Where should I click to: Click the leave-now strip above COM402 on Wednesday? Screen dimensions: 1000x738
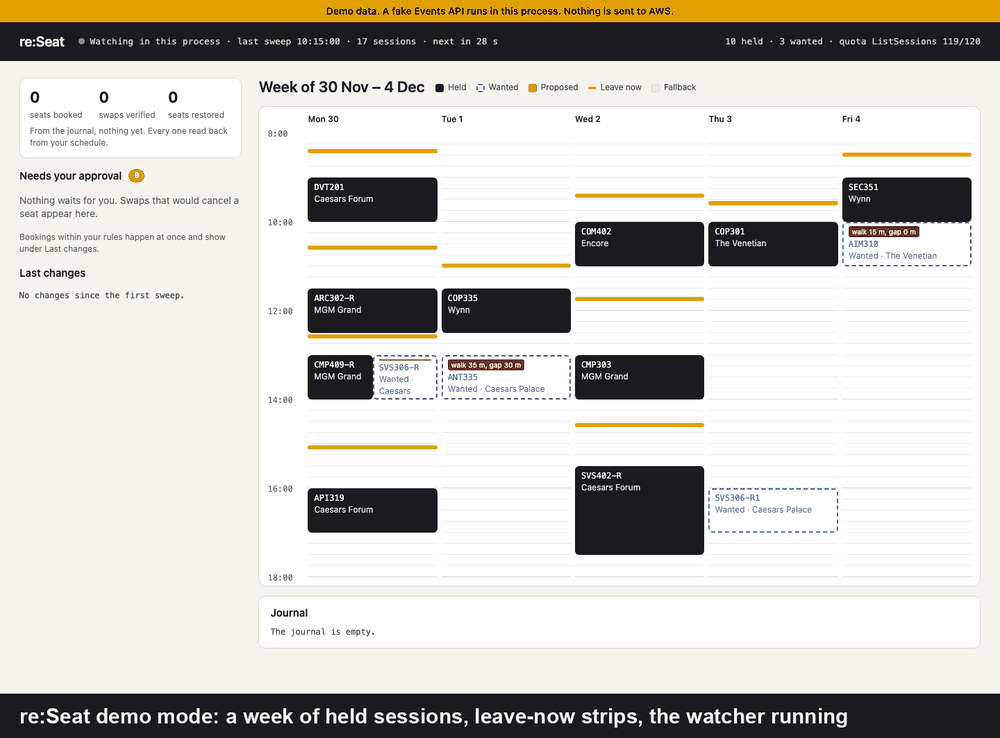(x=640, y=196)
